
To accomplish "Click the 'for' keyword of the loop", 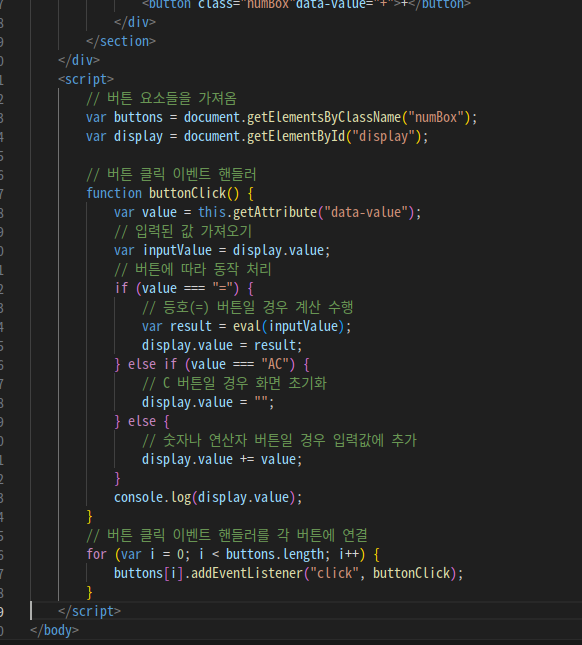I will coord(97,554).
